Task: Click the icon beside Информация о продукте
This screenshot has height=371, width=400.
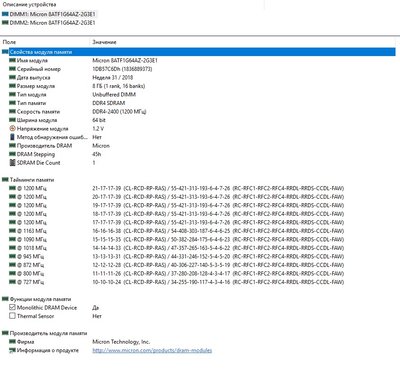Action: [12, 350]
